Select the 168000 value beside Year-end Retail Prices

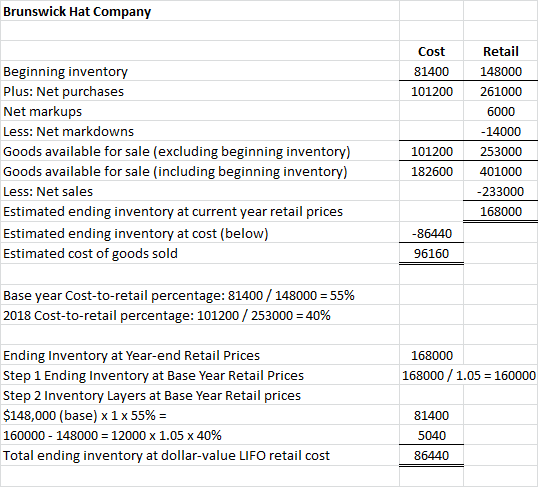point(432,356)
